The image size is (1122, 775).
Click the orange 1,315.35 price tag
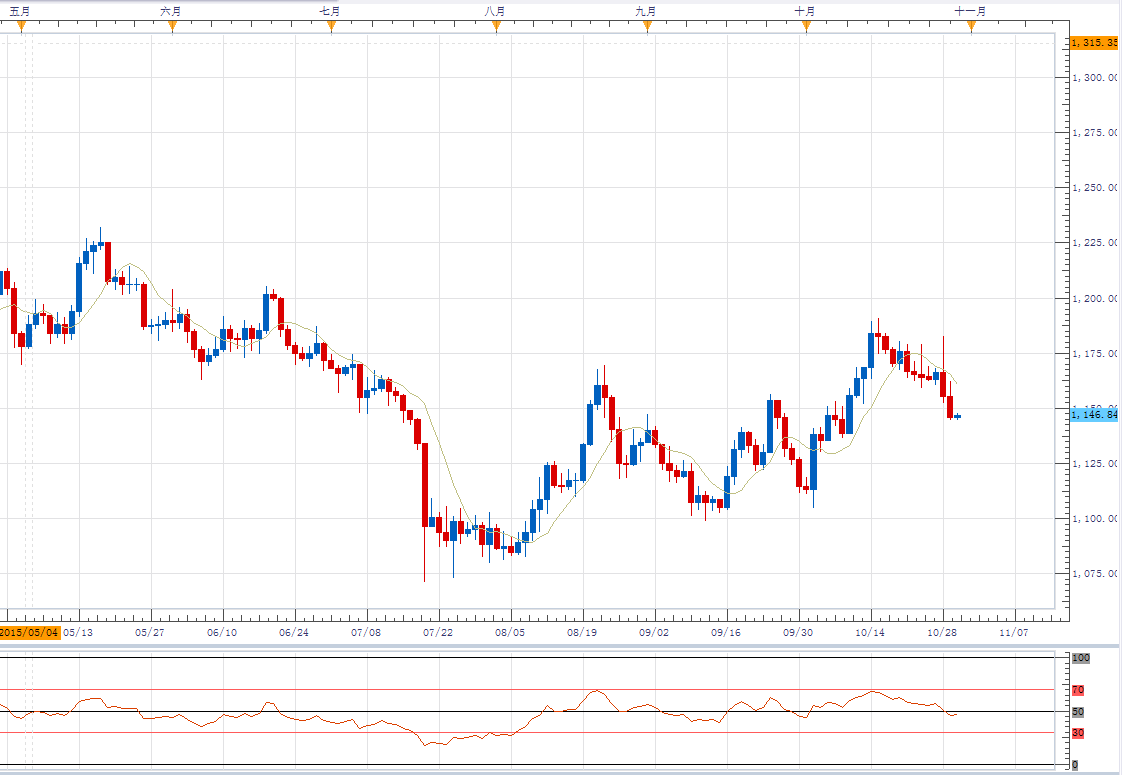click(1095, 43)
